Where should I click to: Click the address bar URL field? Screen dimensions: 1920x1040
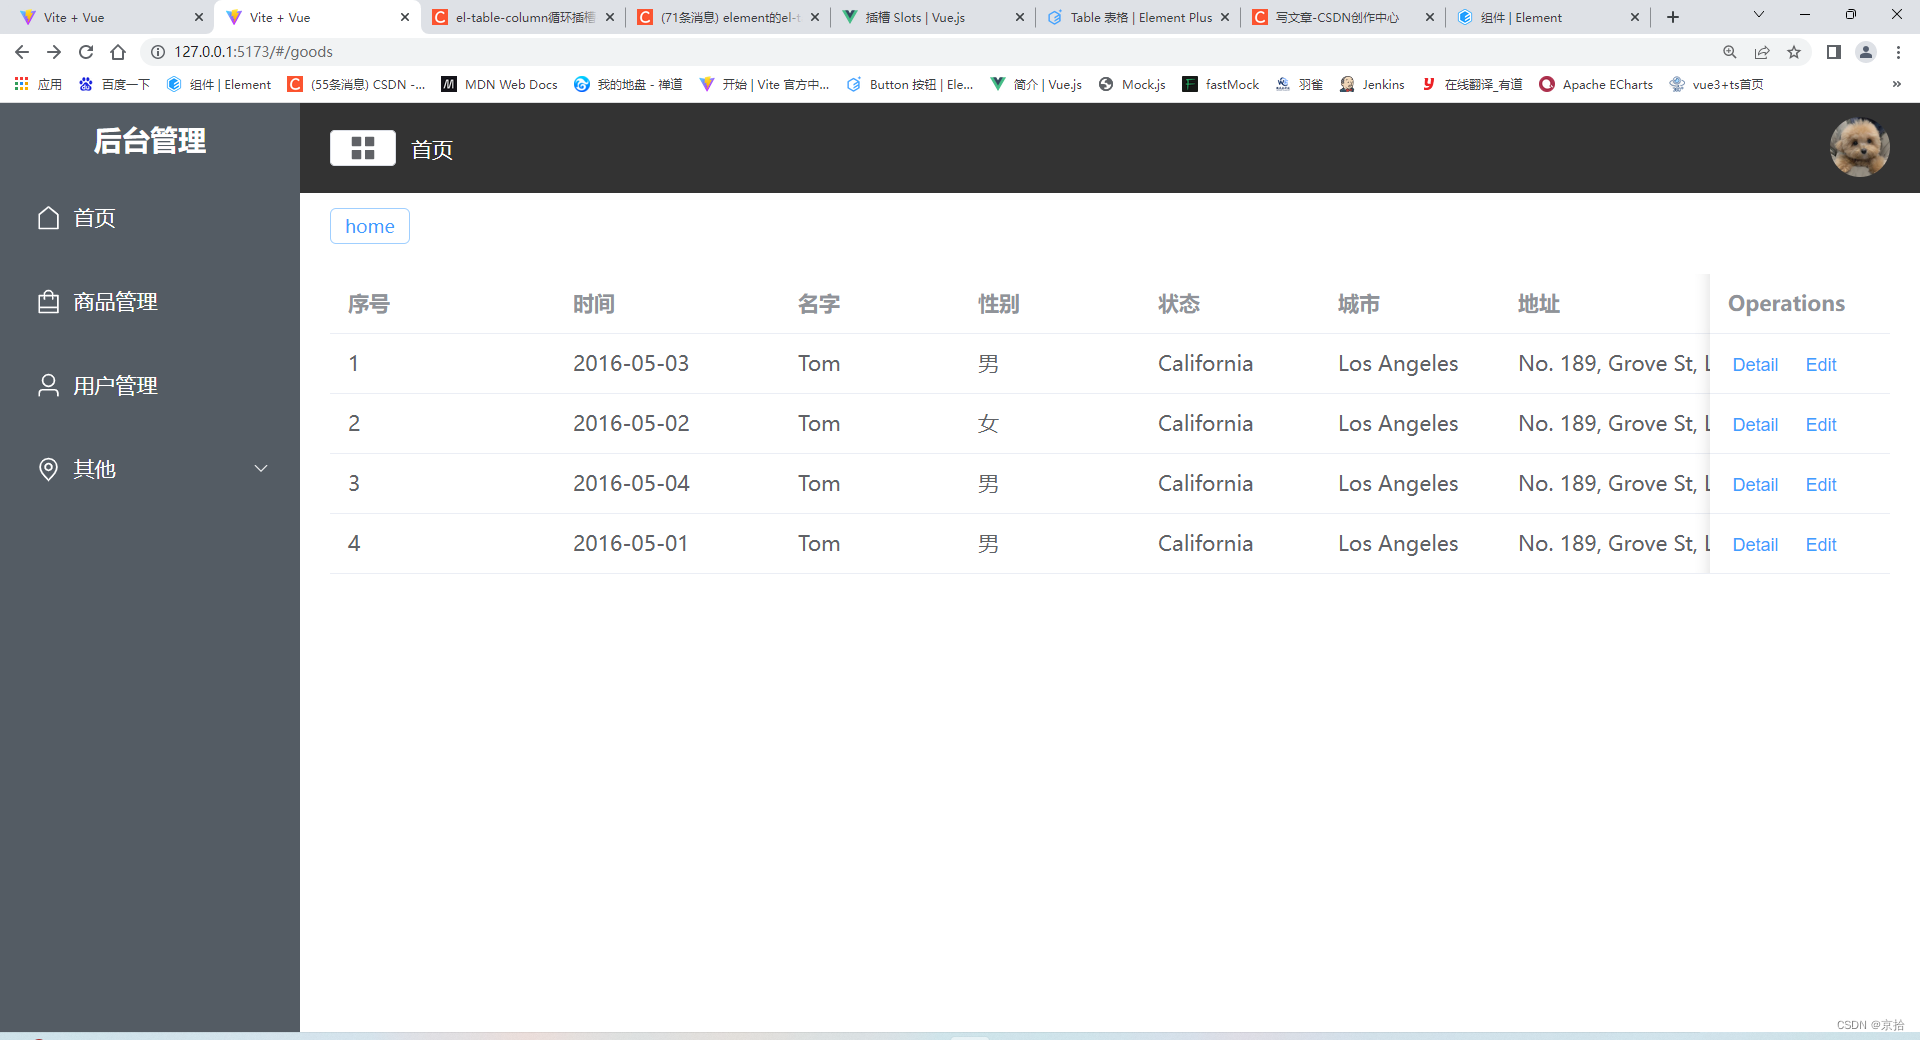coord(930,52)
